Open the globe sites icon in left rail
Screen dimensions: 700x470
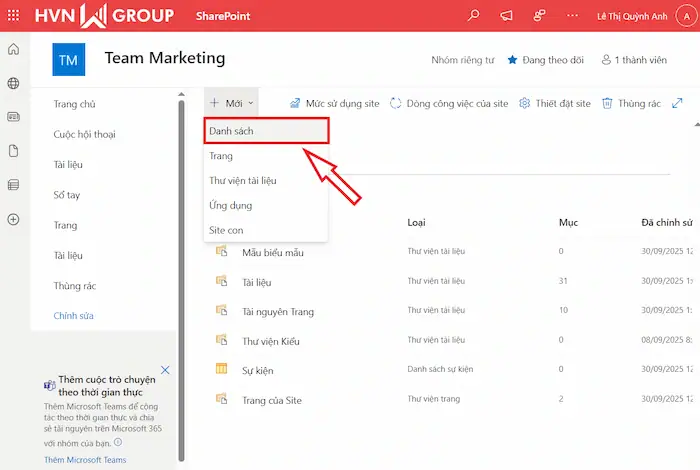pyautogui.click(x=13, y=83)
